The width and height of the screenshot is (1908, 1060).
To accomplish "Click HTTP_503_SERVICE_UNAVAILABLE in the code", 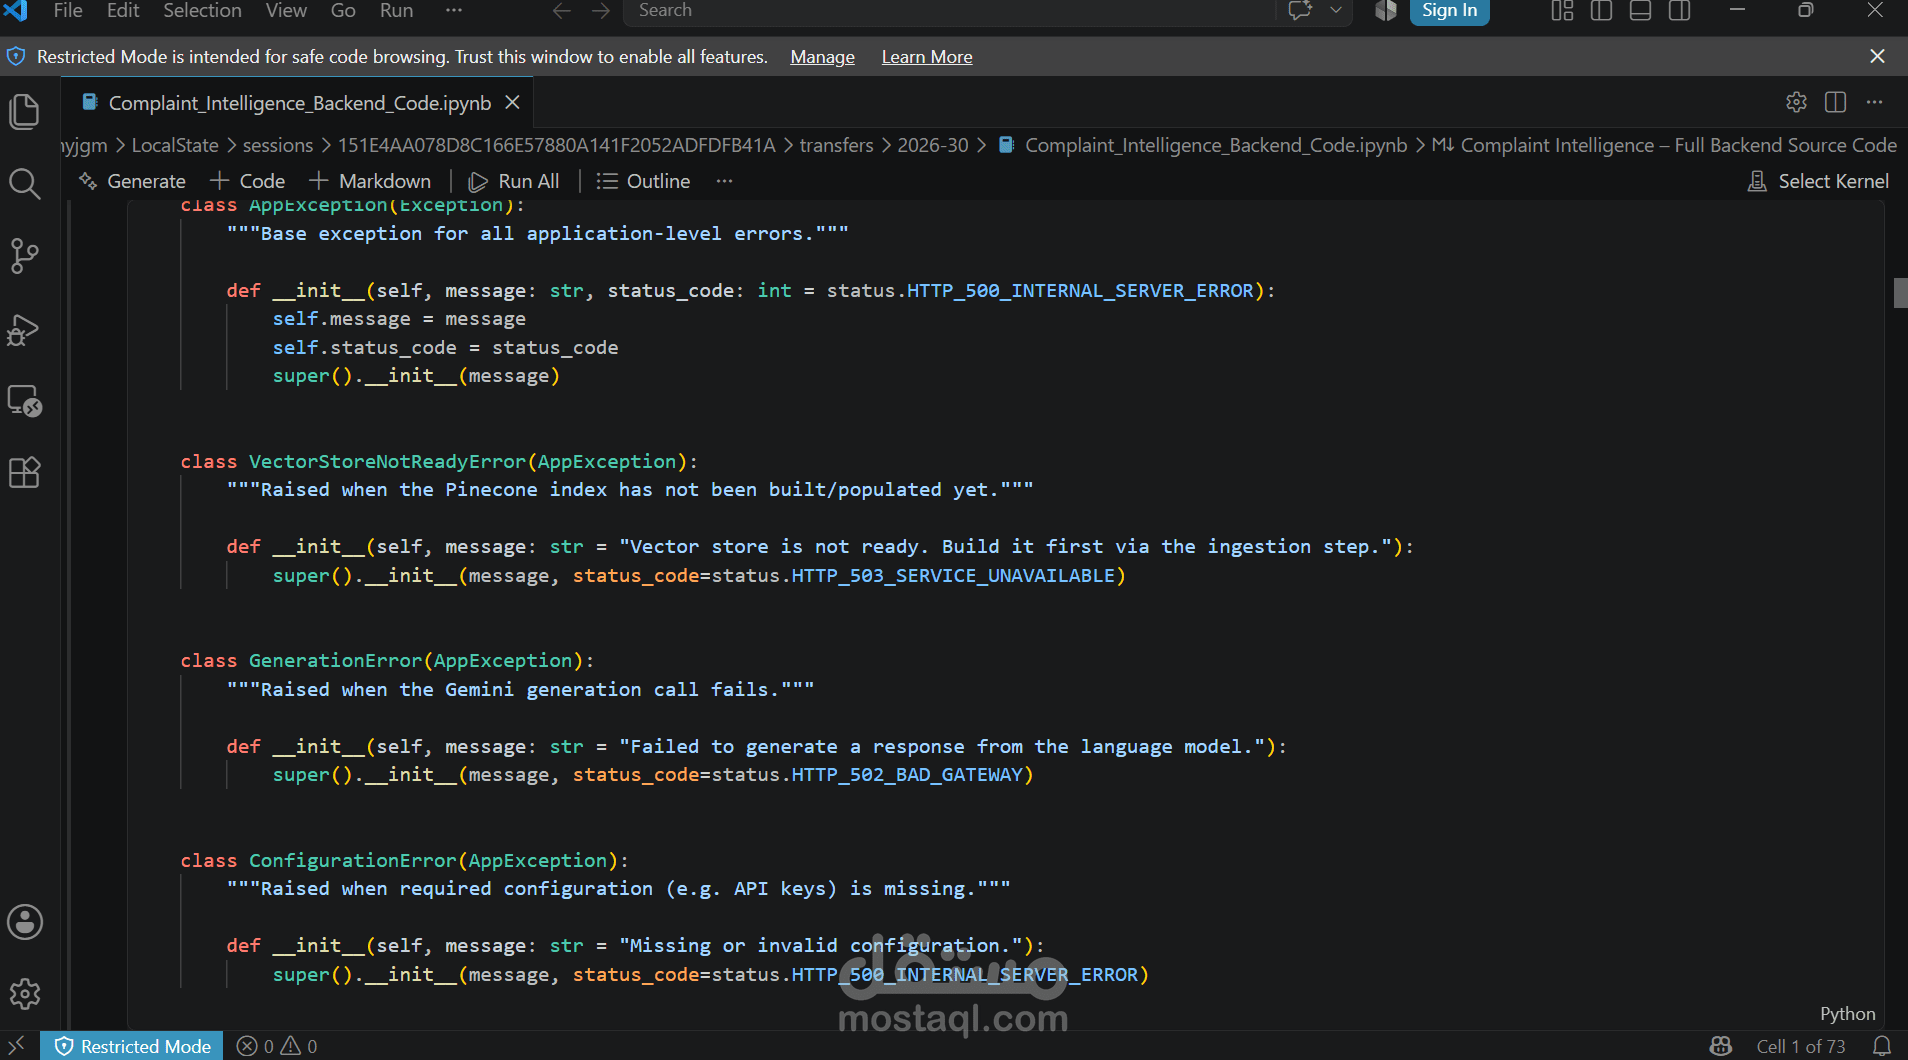I will coord(953,575).
